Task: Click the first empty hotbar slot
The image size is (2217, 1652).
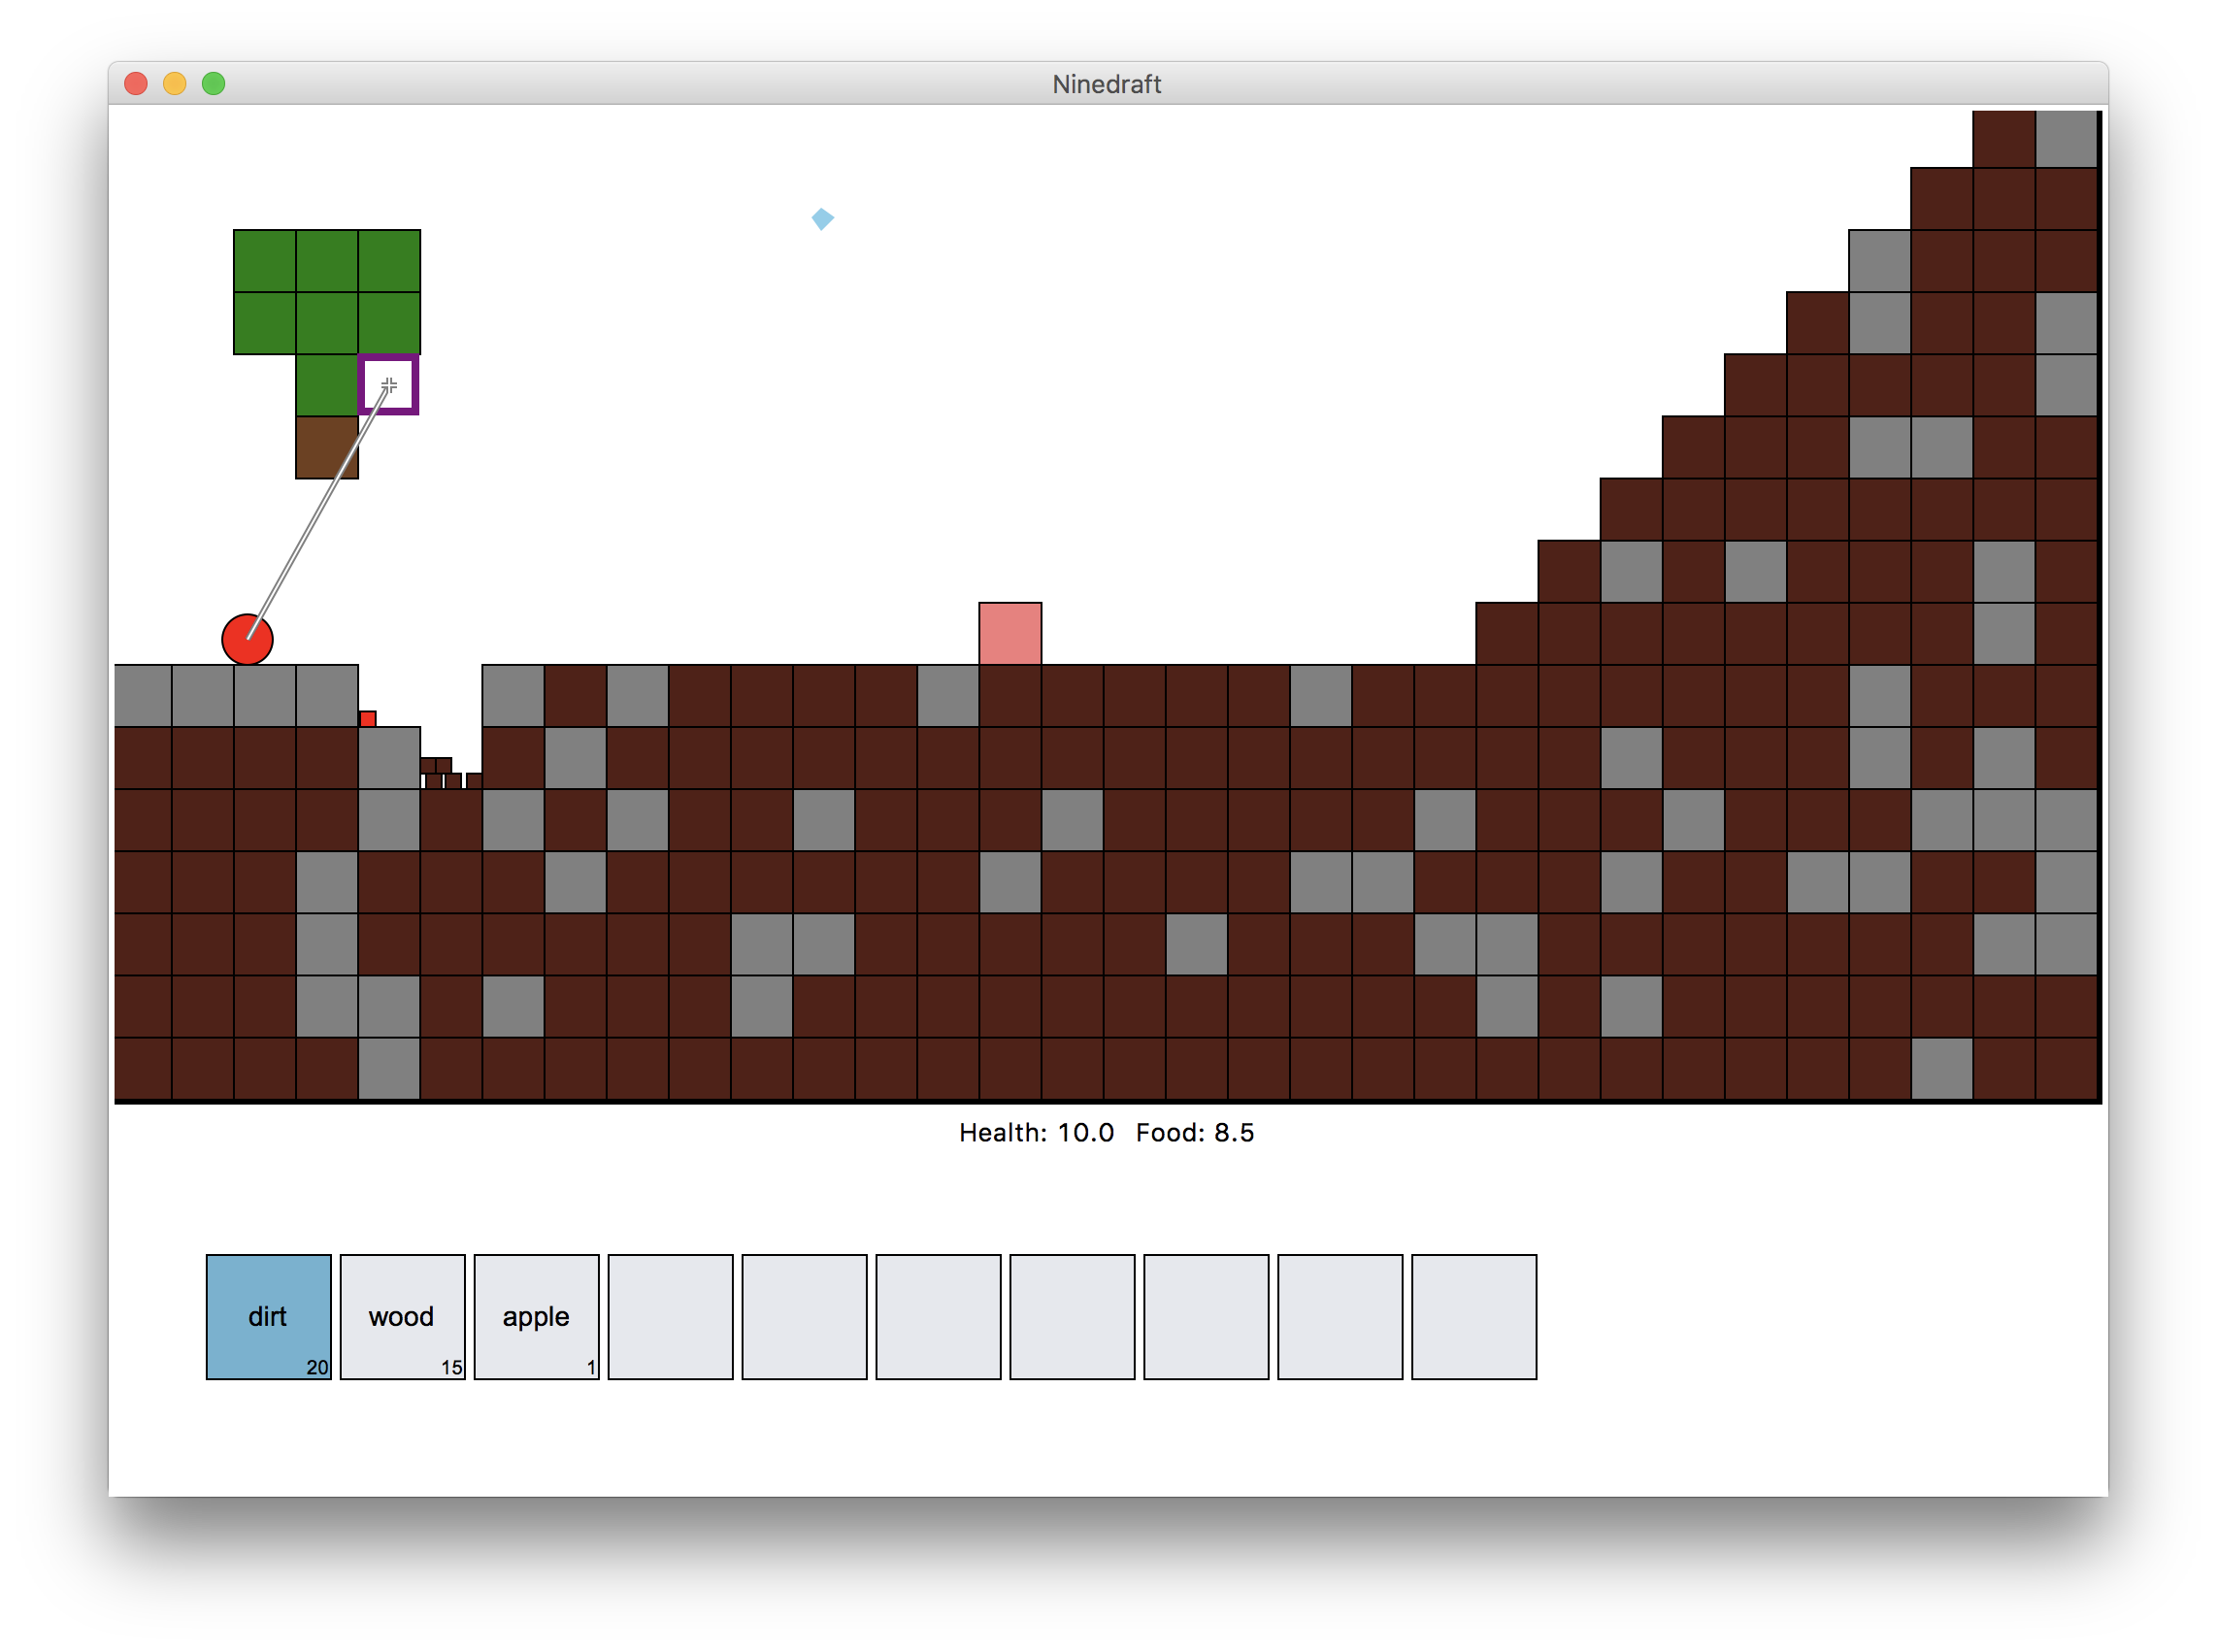Action: click(x=670, y=1316)
